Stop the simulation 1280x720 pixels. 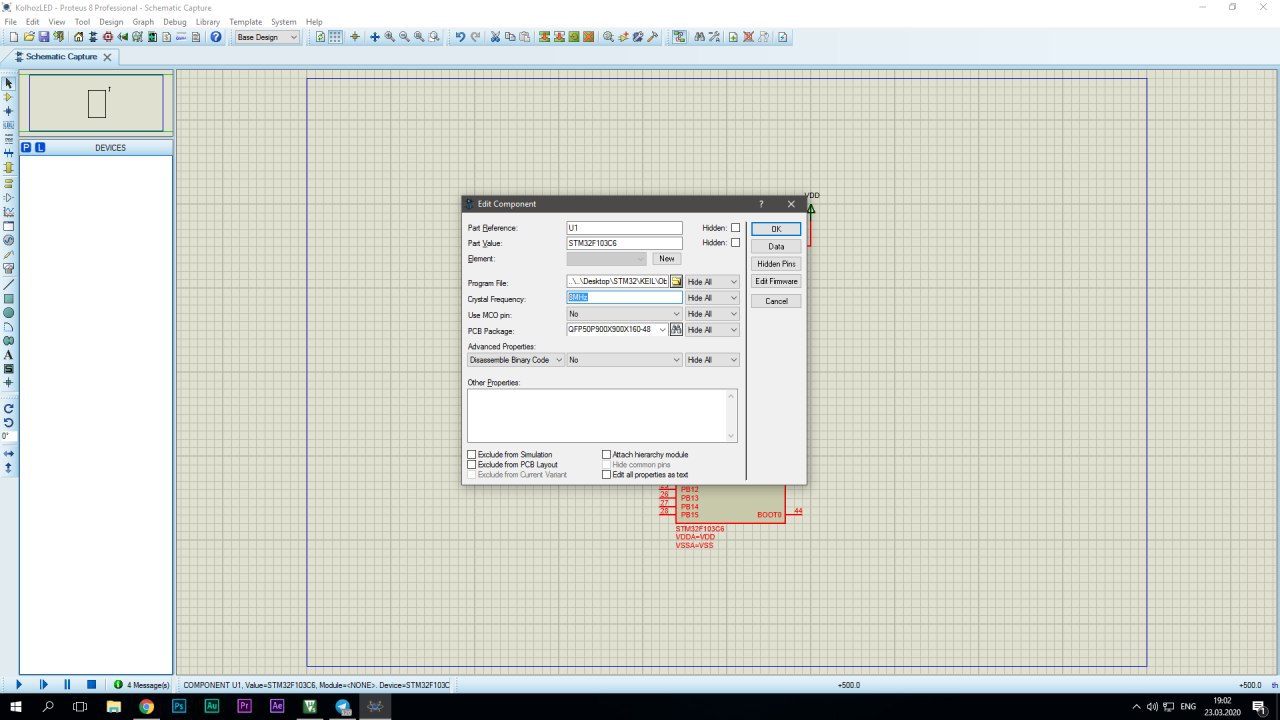(x=91, y=685)
